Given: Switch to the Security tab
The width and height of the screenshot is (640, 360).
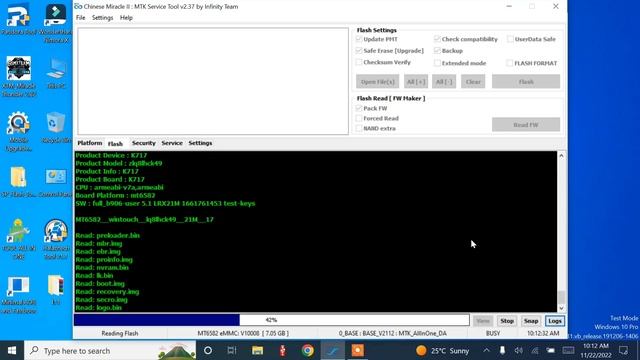Looking at the screenshot, I should click(144, 143).
